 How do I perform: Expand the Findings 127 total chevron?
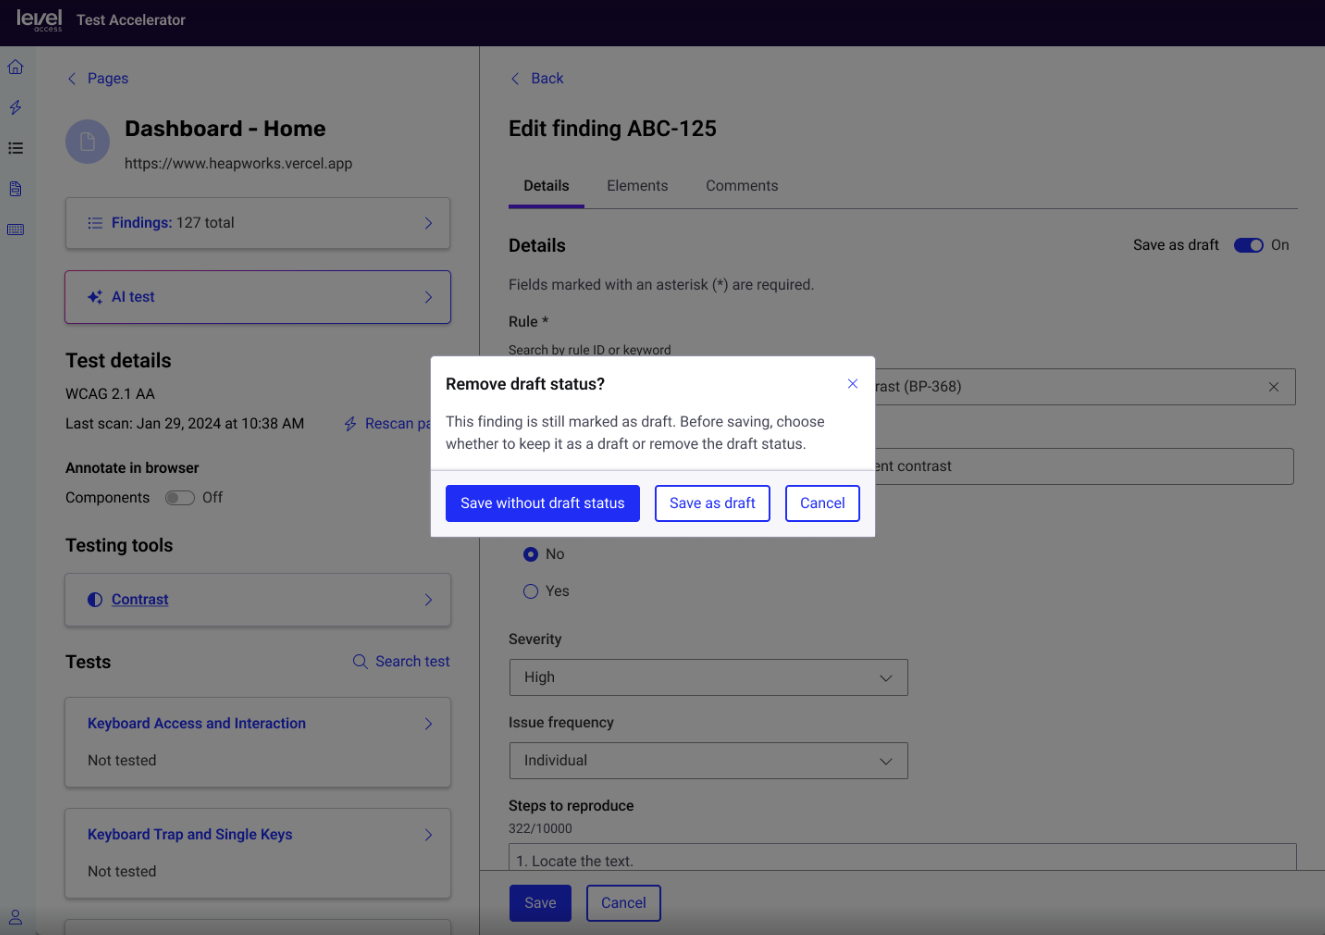pyautogui.click(x=428, y=223)
